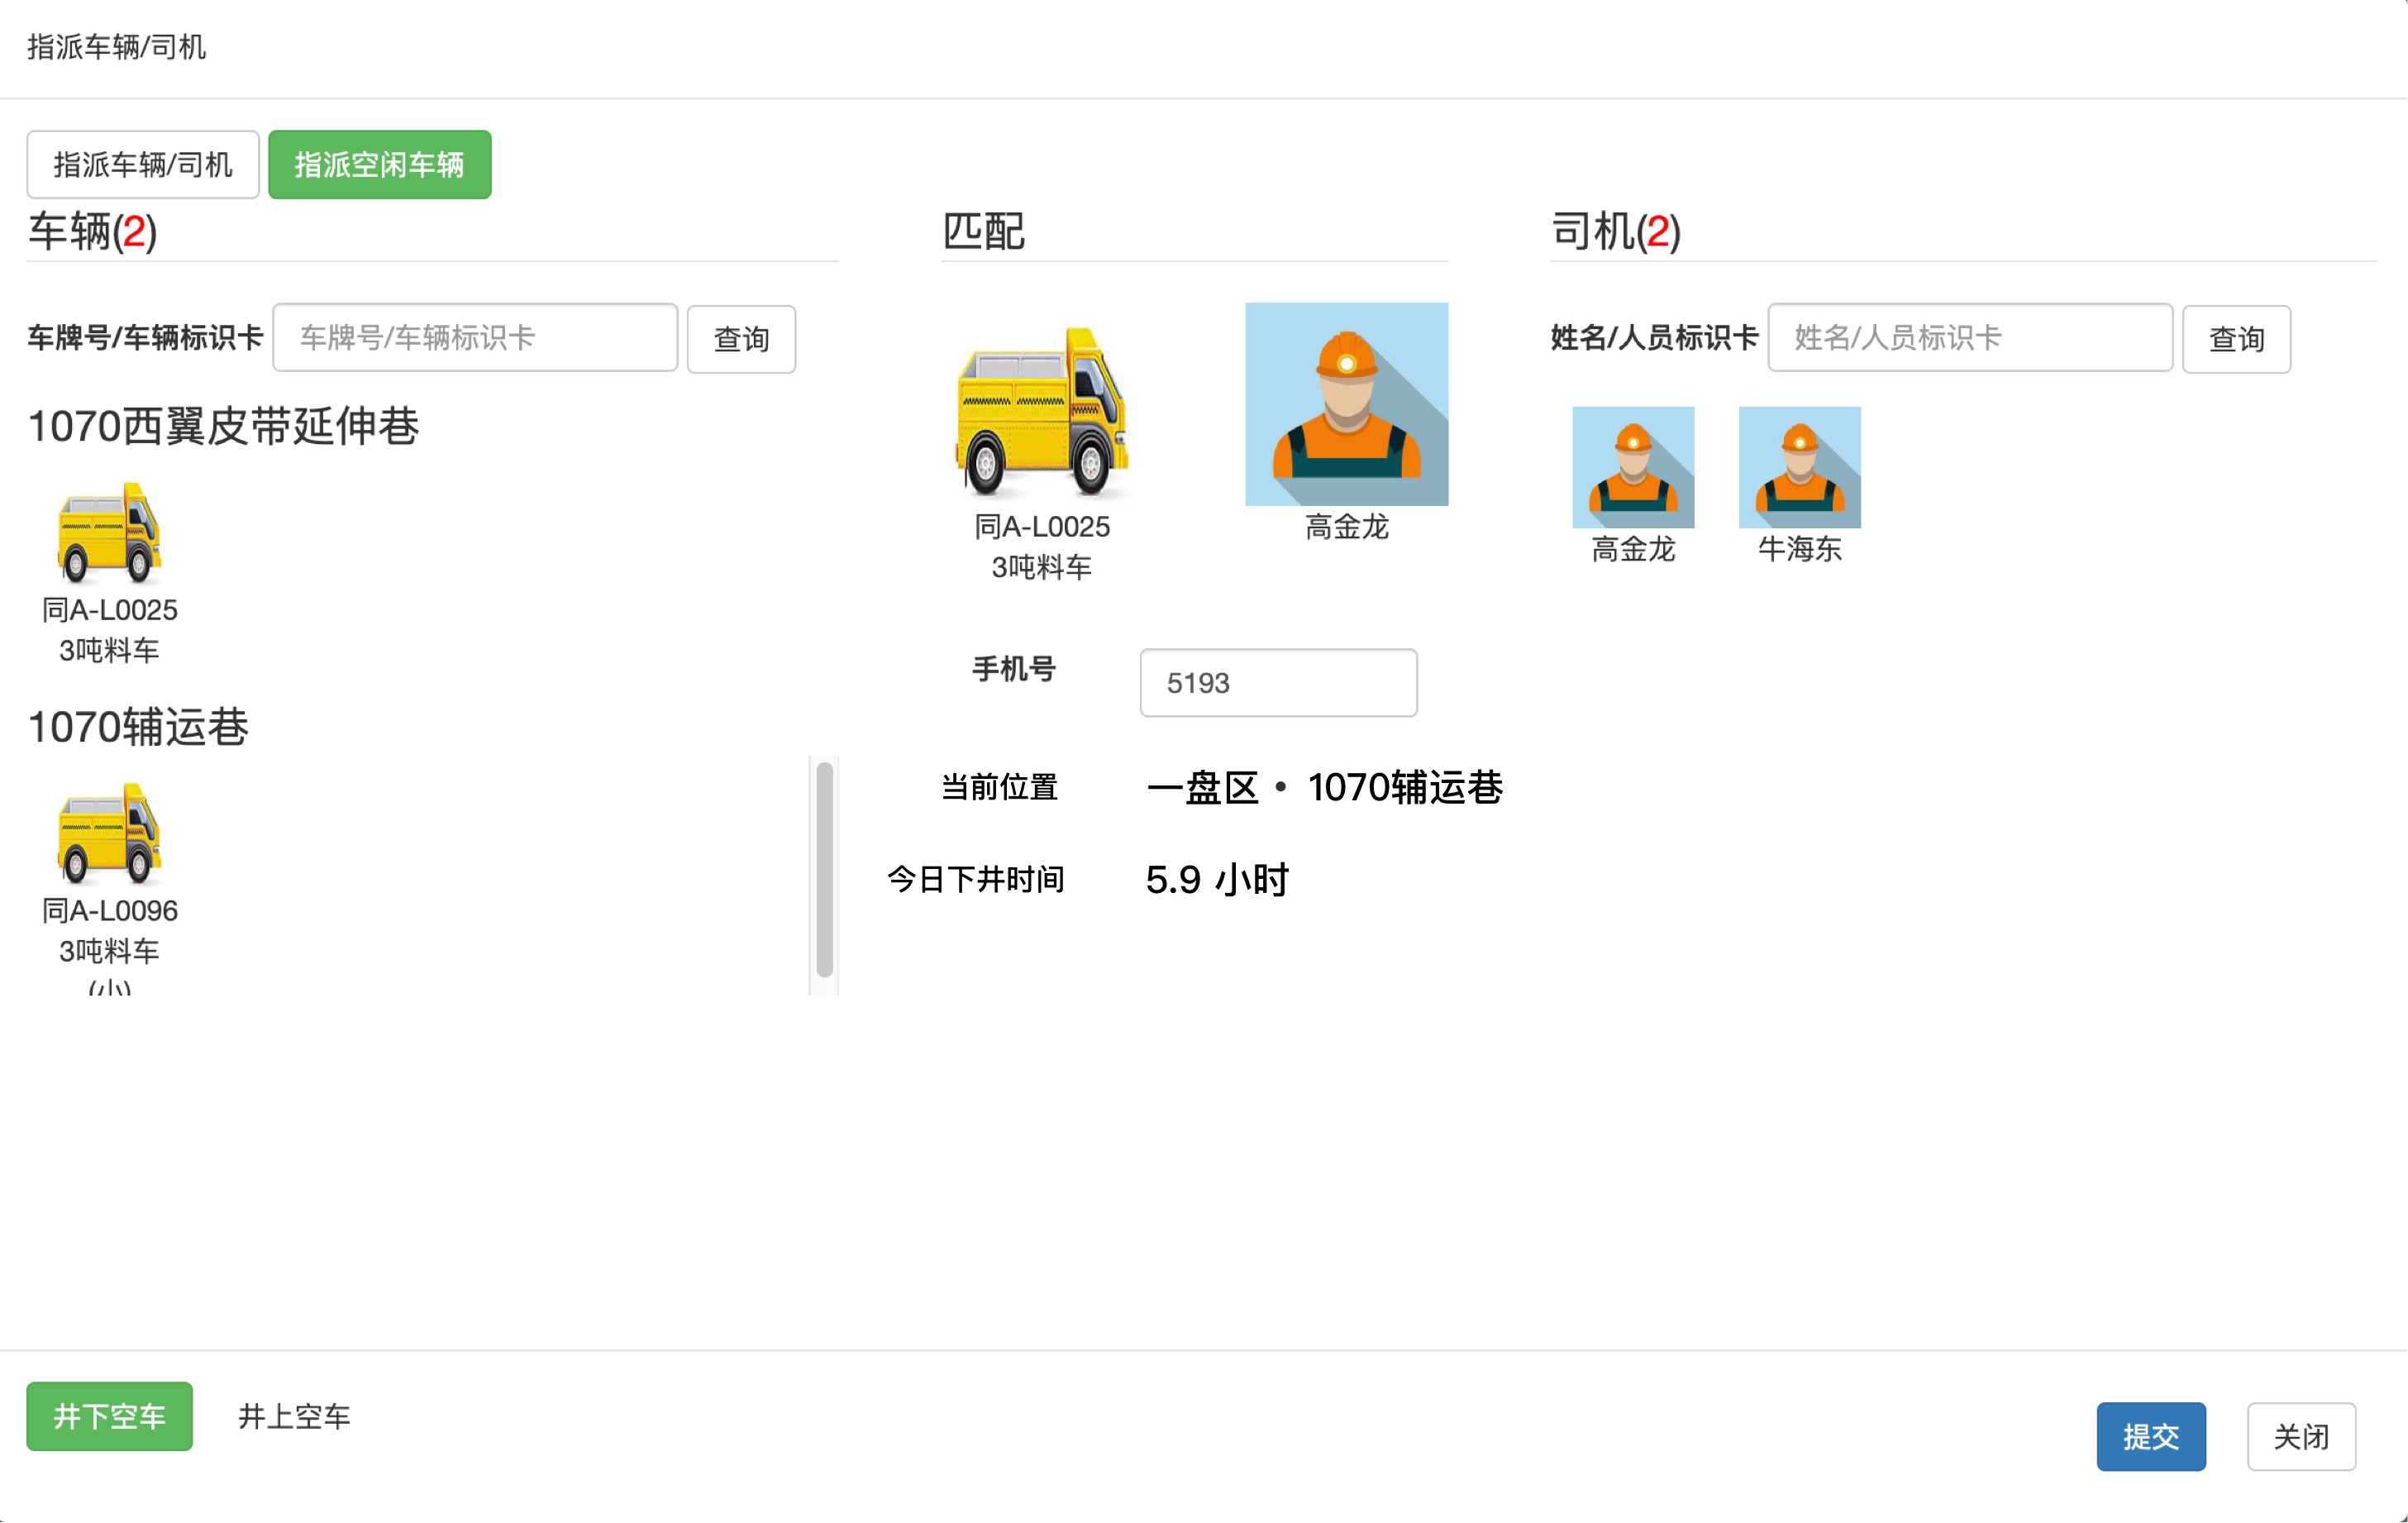Click matched truck icon in 匹配 panel

(x=1042, y=412)
